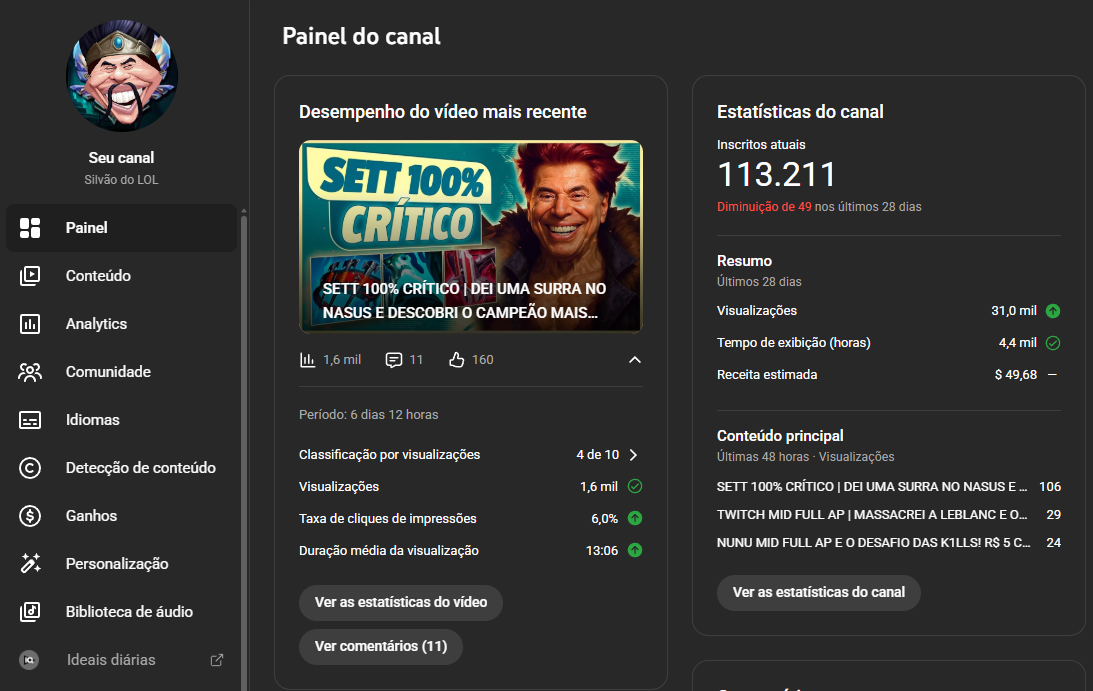Image resolution: width=1093 pixels, height=691 pixels.
Task: Click the check icon beside 4,4 mil
Action: point(1053,343)
